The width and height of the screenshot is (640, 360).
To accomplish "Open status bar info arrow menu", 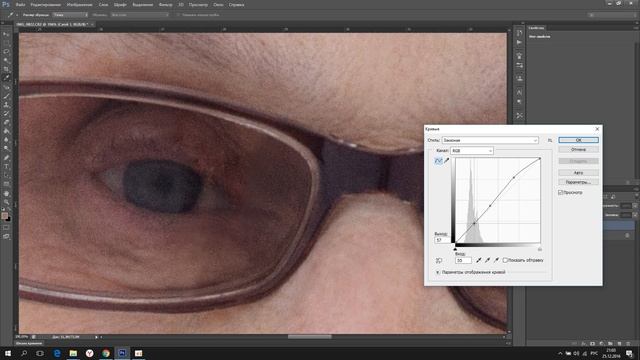I will pyautogui.click(x=96, y=337).
